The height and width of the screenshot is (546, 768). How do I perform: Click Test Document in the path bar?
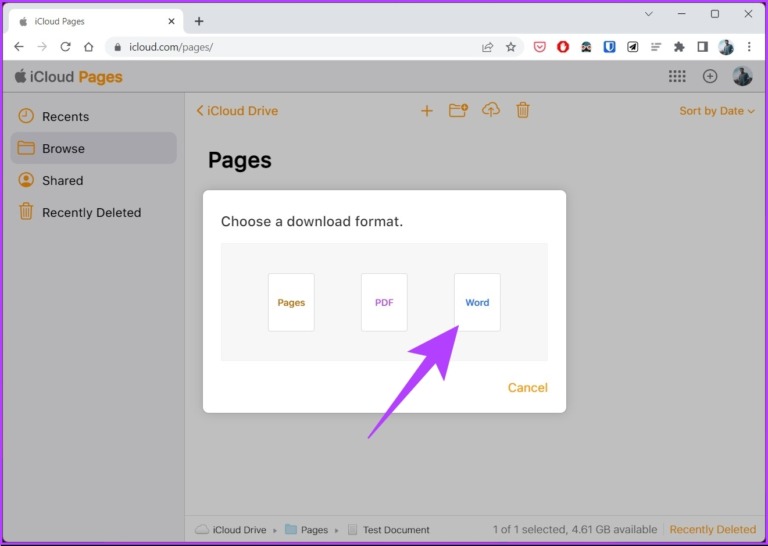point(388,529)
